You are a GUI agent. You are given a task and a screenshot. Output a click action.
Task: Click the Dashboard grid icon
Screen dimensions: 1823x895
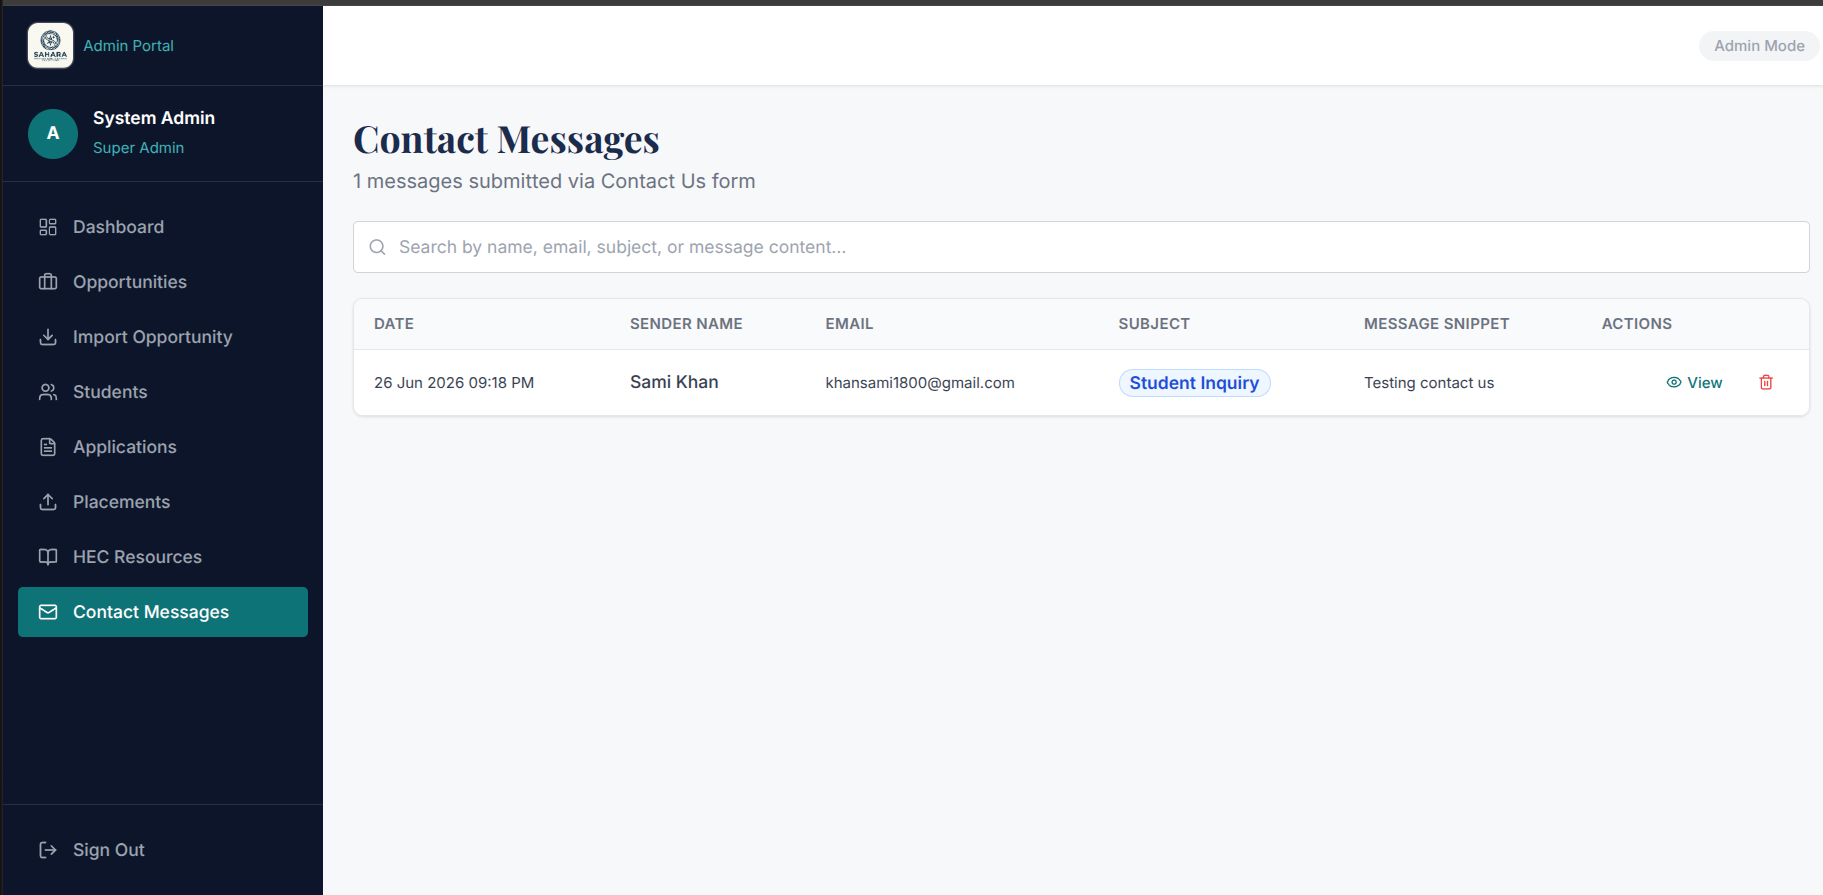click(48, 227)
